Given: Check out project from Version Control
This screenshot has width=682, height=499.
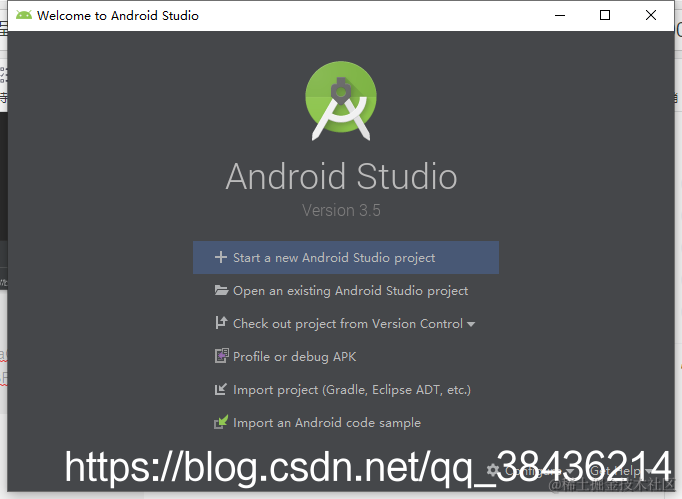Looking at the screenshot, I should pyautogui.click(x=346, y=324).
